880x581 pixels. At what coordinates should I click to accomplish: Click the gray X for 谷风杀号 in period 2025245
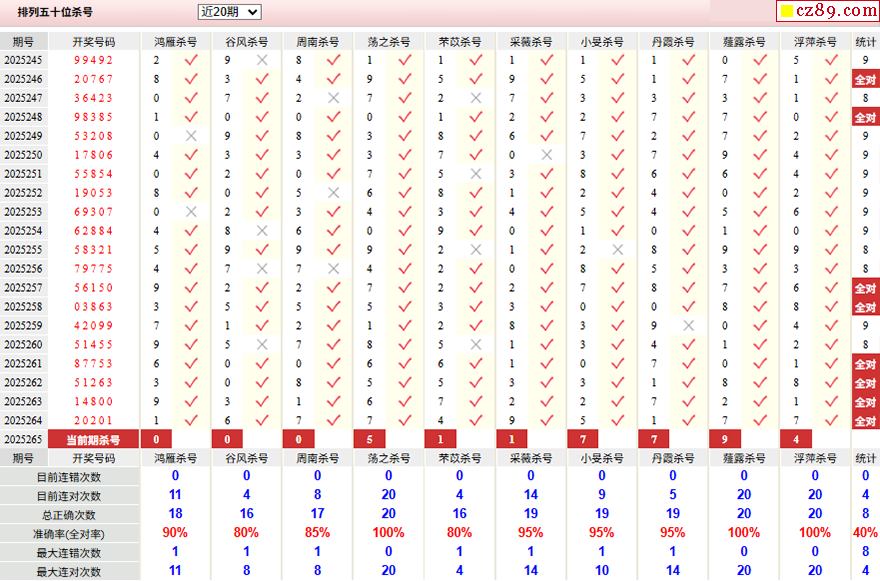click(x=263, y=60)
